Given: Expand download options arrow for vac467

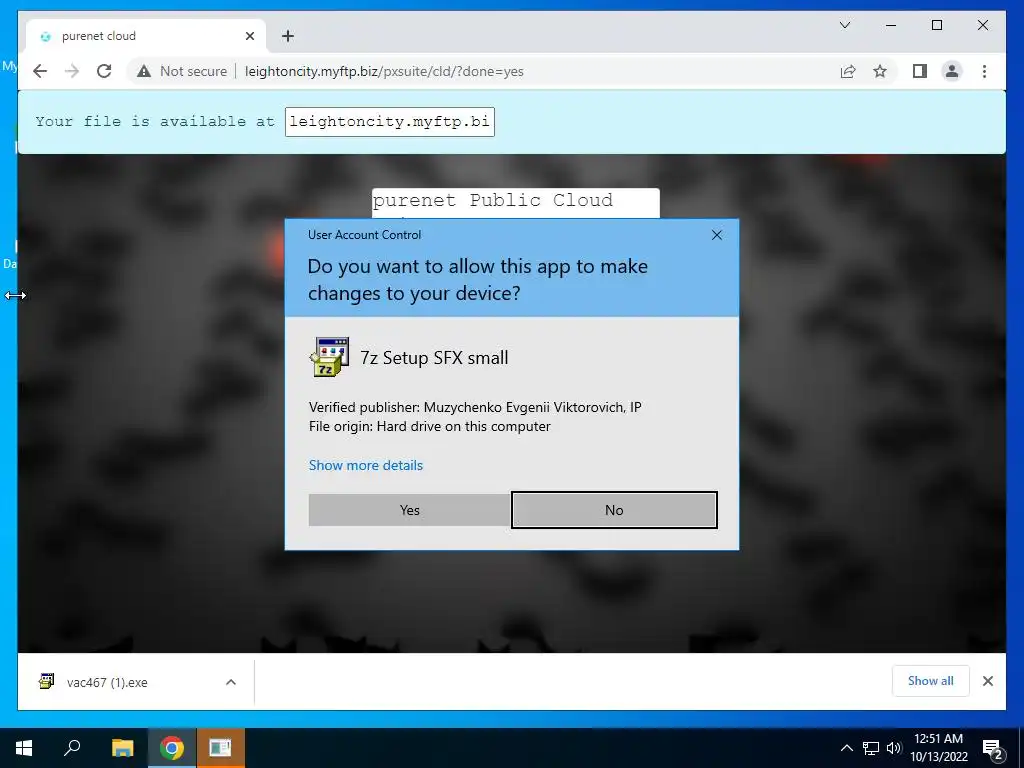Looking at the screenshot, I should pyautogui.click(x=231, y=682).
